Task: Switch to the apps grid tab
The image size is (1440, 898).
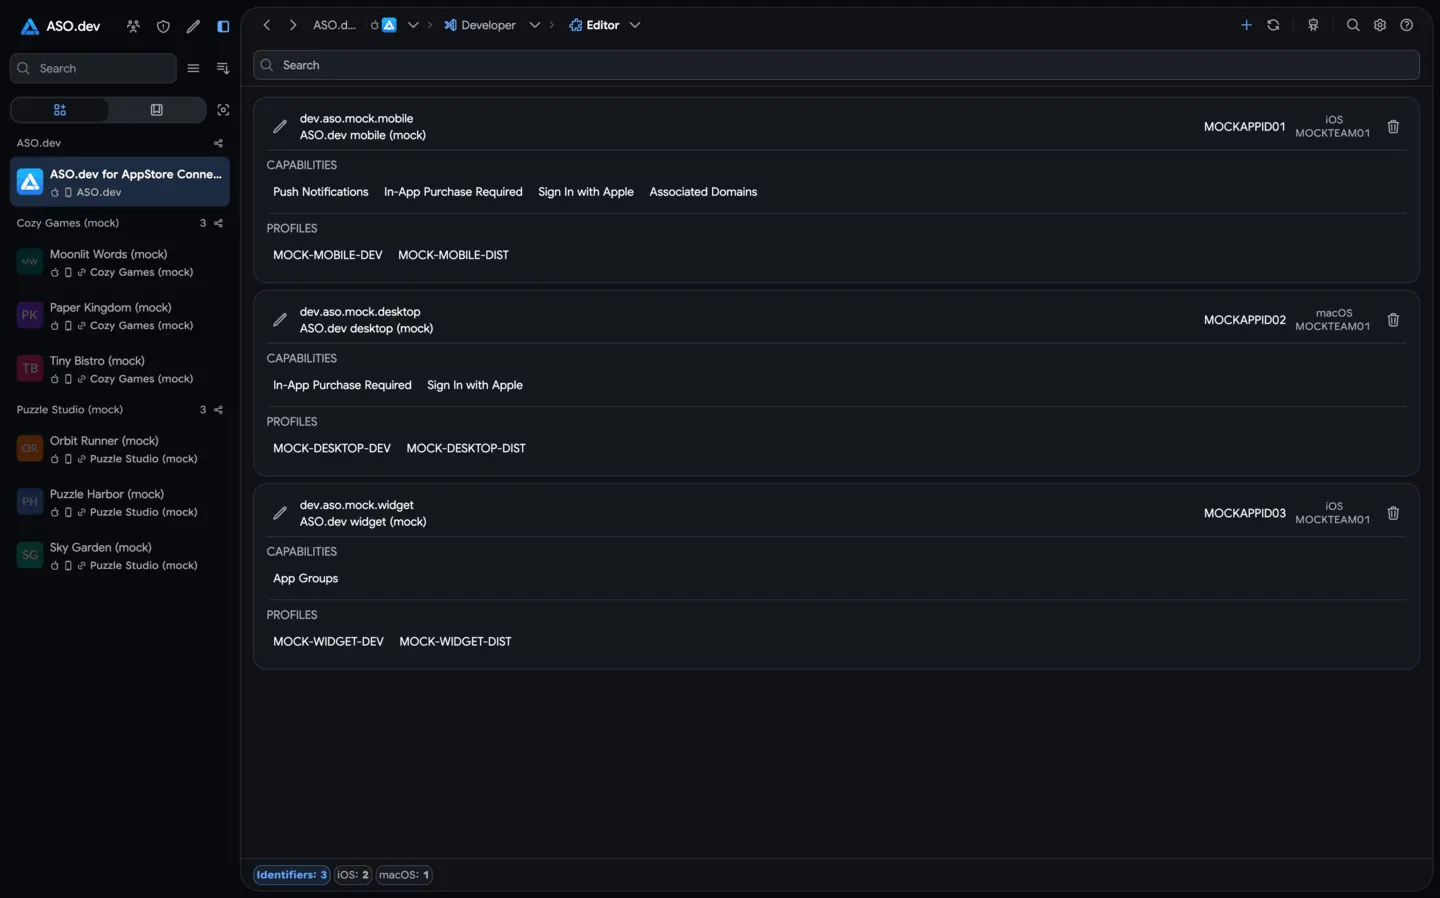Action: point(60,110)
